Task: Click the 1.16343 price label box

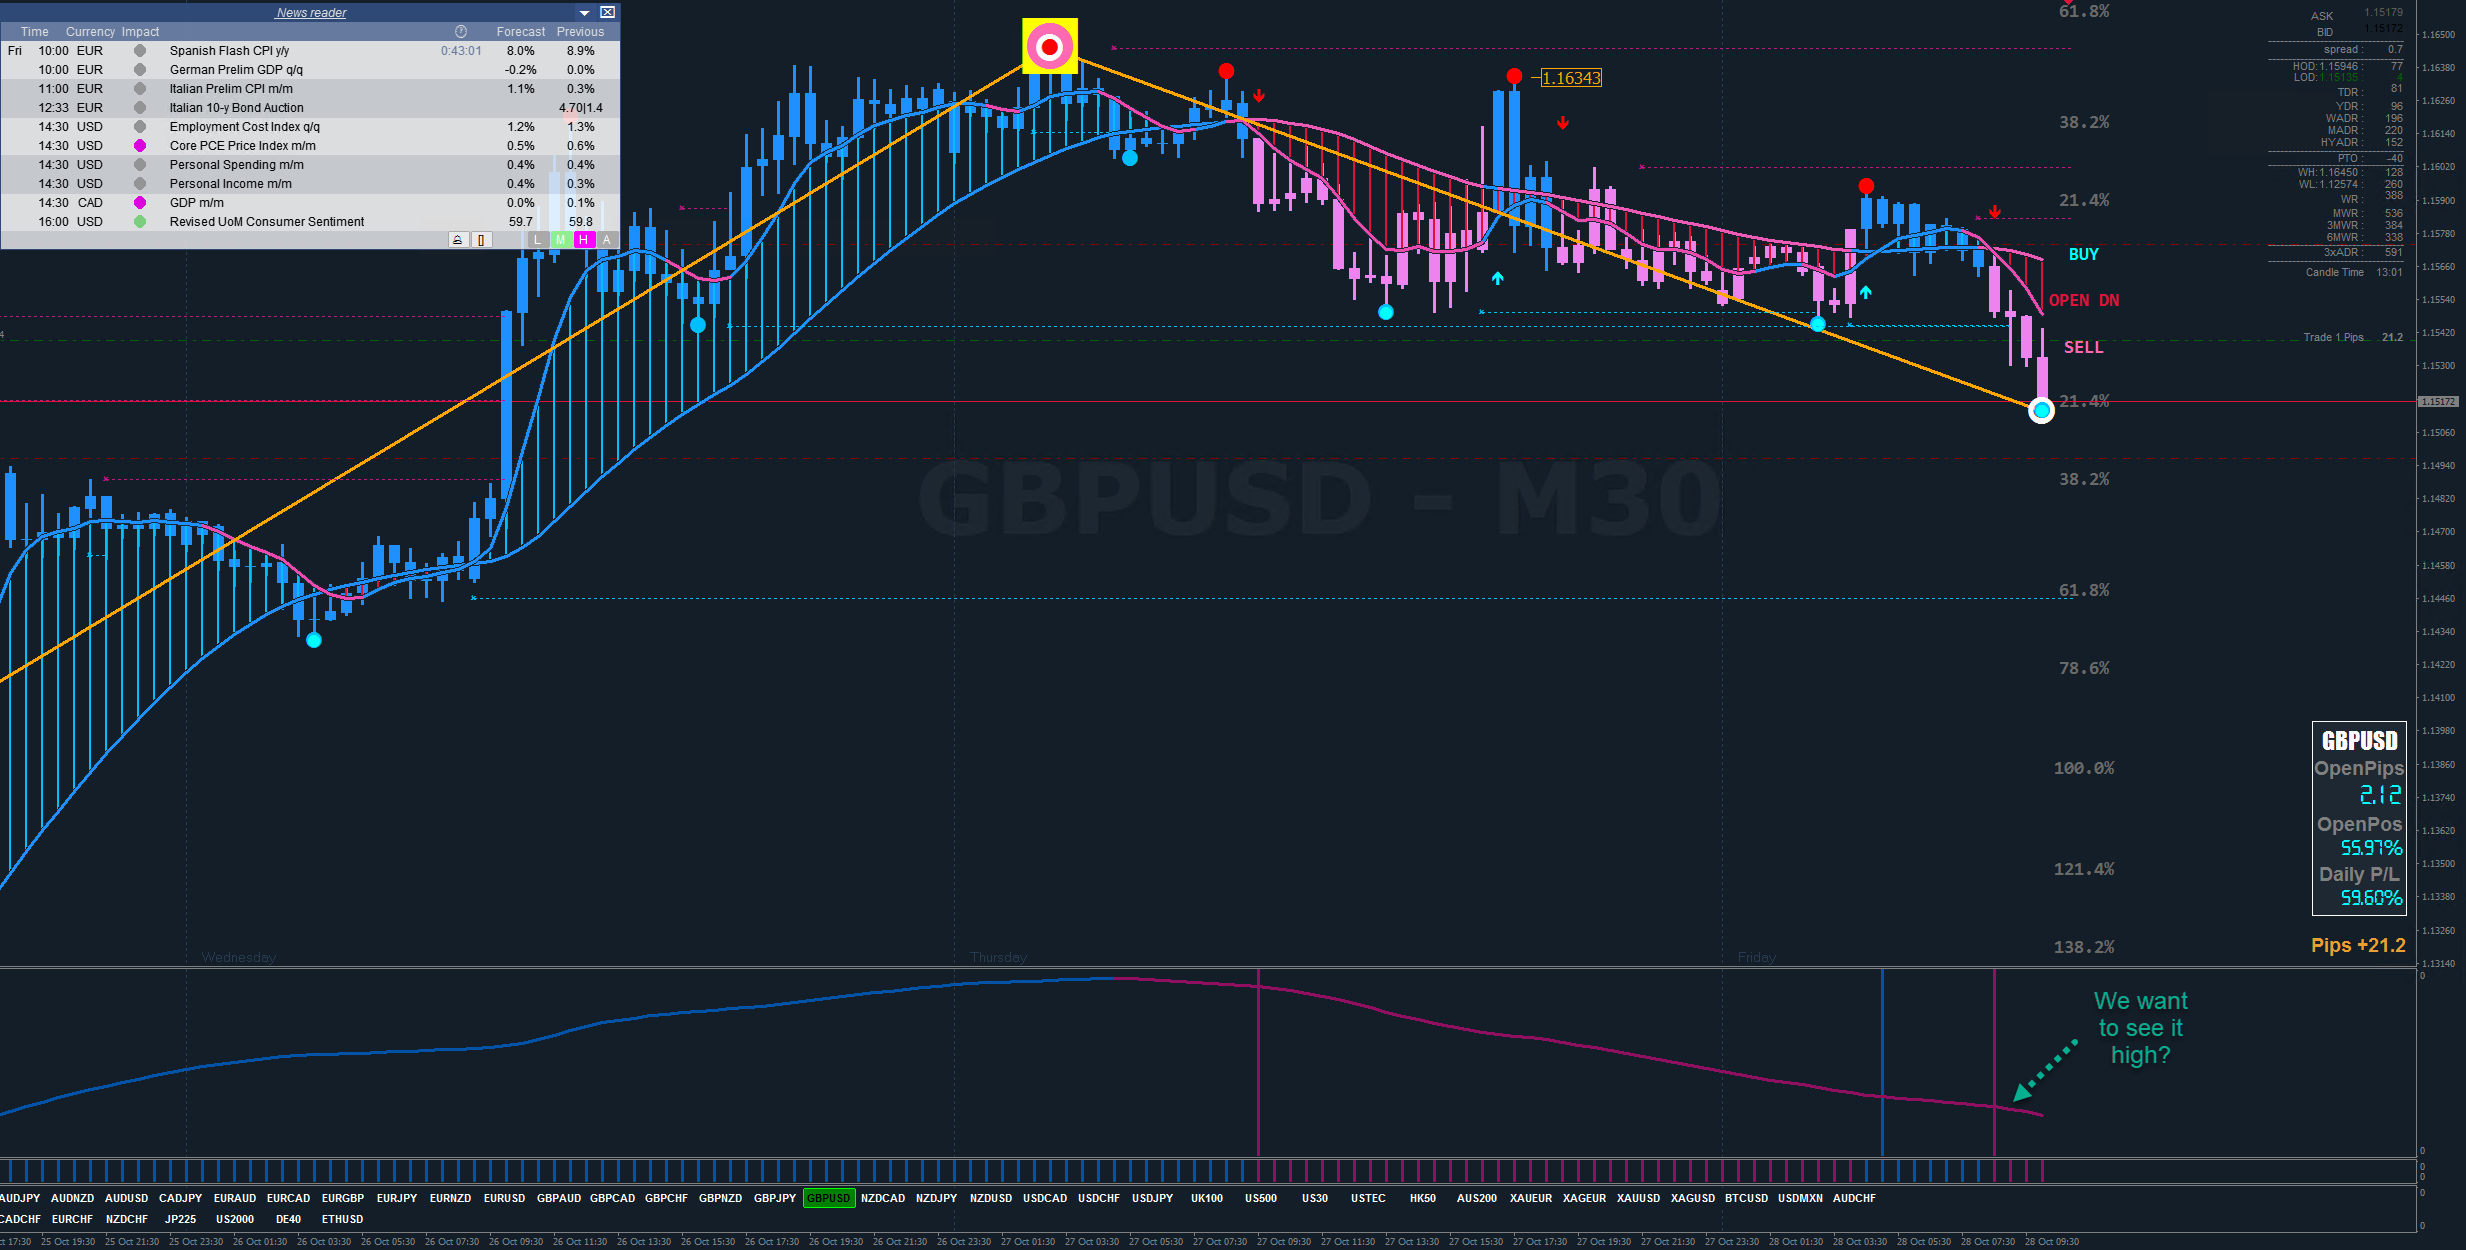Action: coord(1571,78)
